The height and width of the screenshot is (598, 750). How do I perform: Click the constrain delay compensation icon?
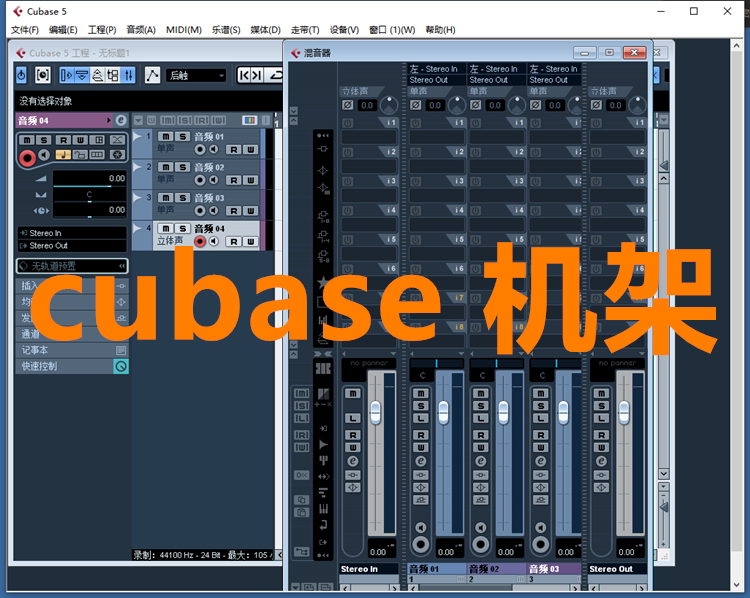(43, 75)
